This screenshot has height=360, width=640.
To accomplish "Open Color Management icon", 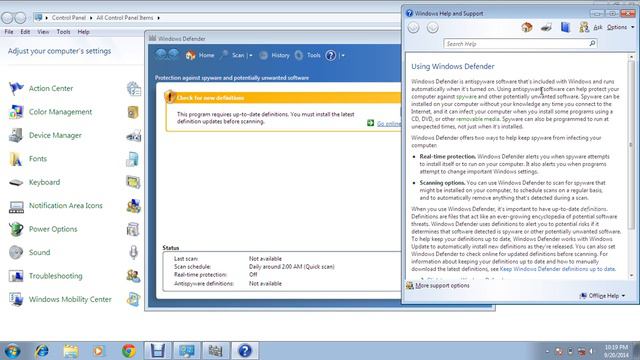I will [16, 112].
